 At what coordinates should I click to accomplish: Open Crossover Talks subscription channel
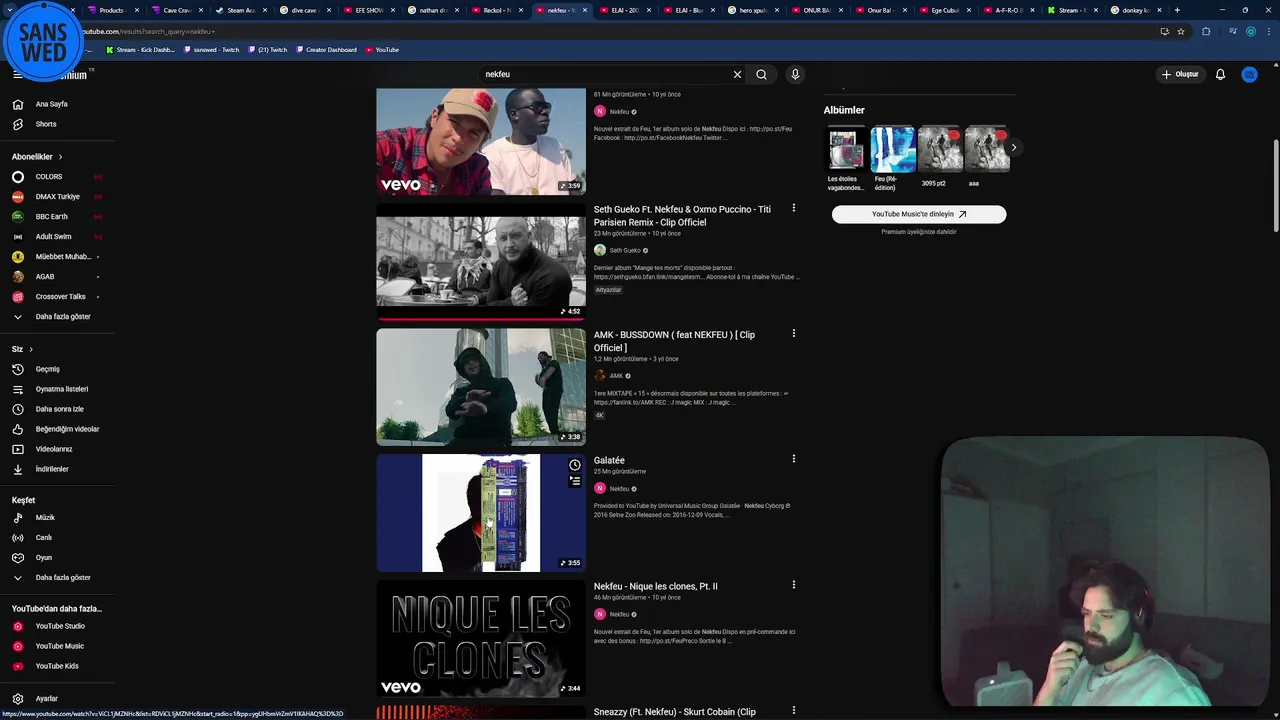click(x=57, y=297)
